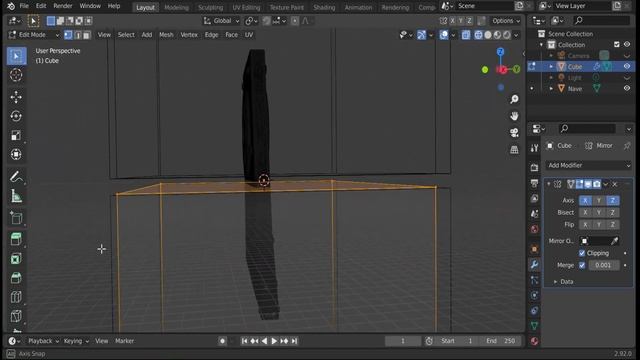This screenshot has height=360, width=640.
Task: Select the Cursor tool
Action: pos(16,75)
